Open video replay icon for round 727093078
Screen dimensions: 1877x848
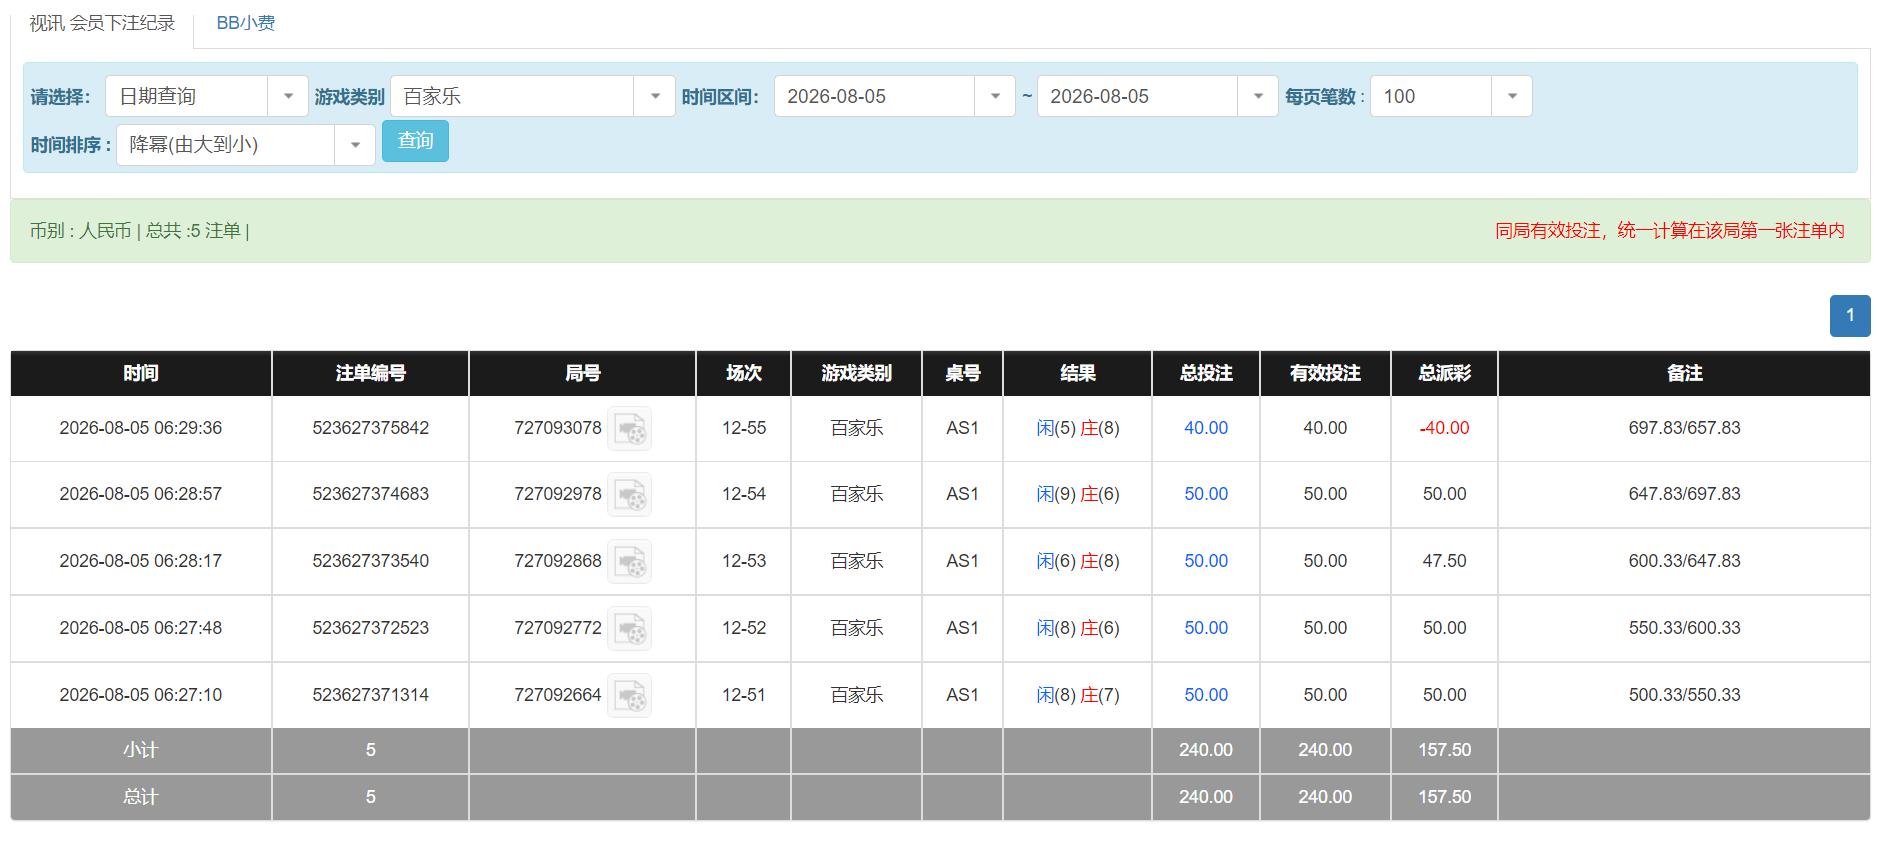click(630, 429)
